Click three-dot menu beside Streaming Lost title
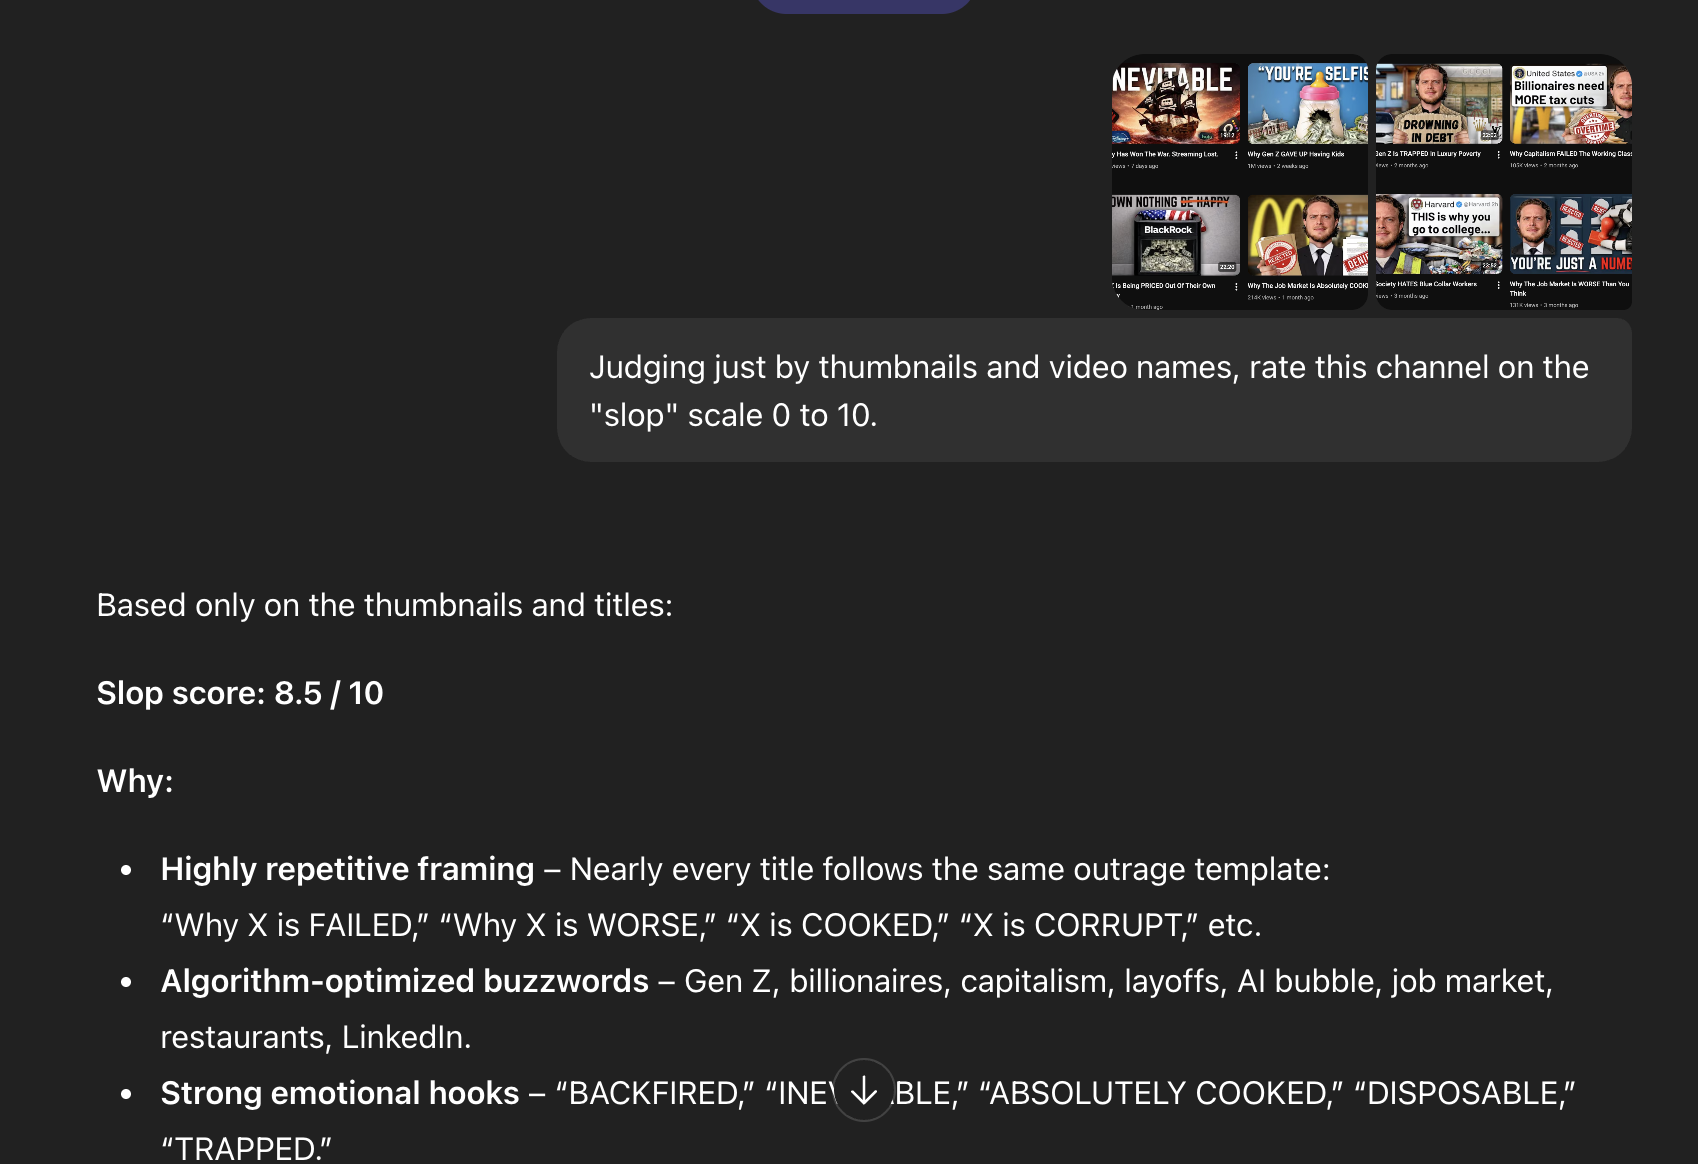1698x1164 pixels. click(x=1236, y=155)
